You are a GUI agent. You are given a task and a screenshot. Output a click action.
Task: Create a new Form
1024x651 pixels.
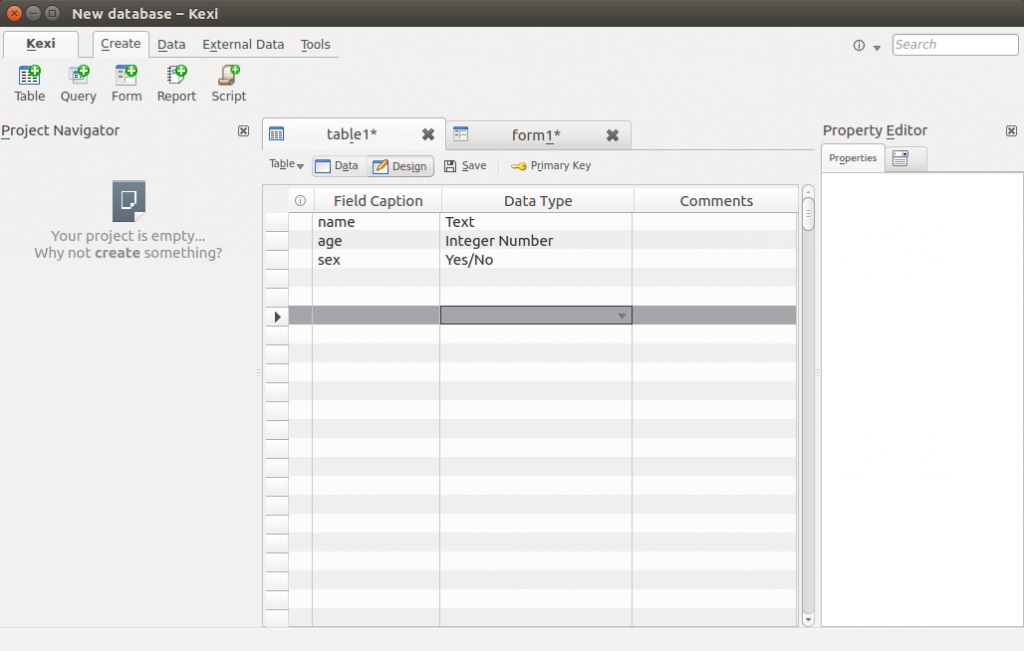click(126, 84)
